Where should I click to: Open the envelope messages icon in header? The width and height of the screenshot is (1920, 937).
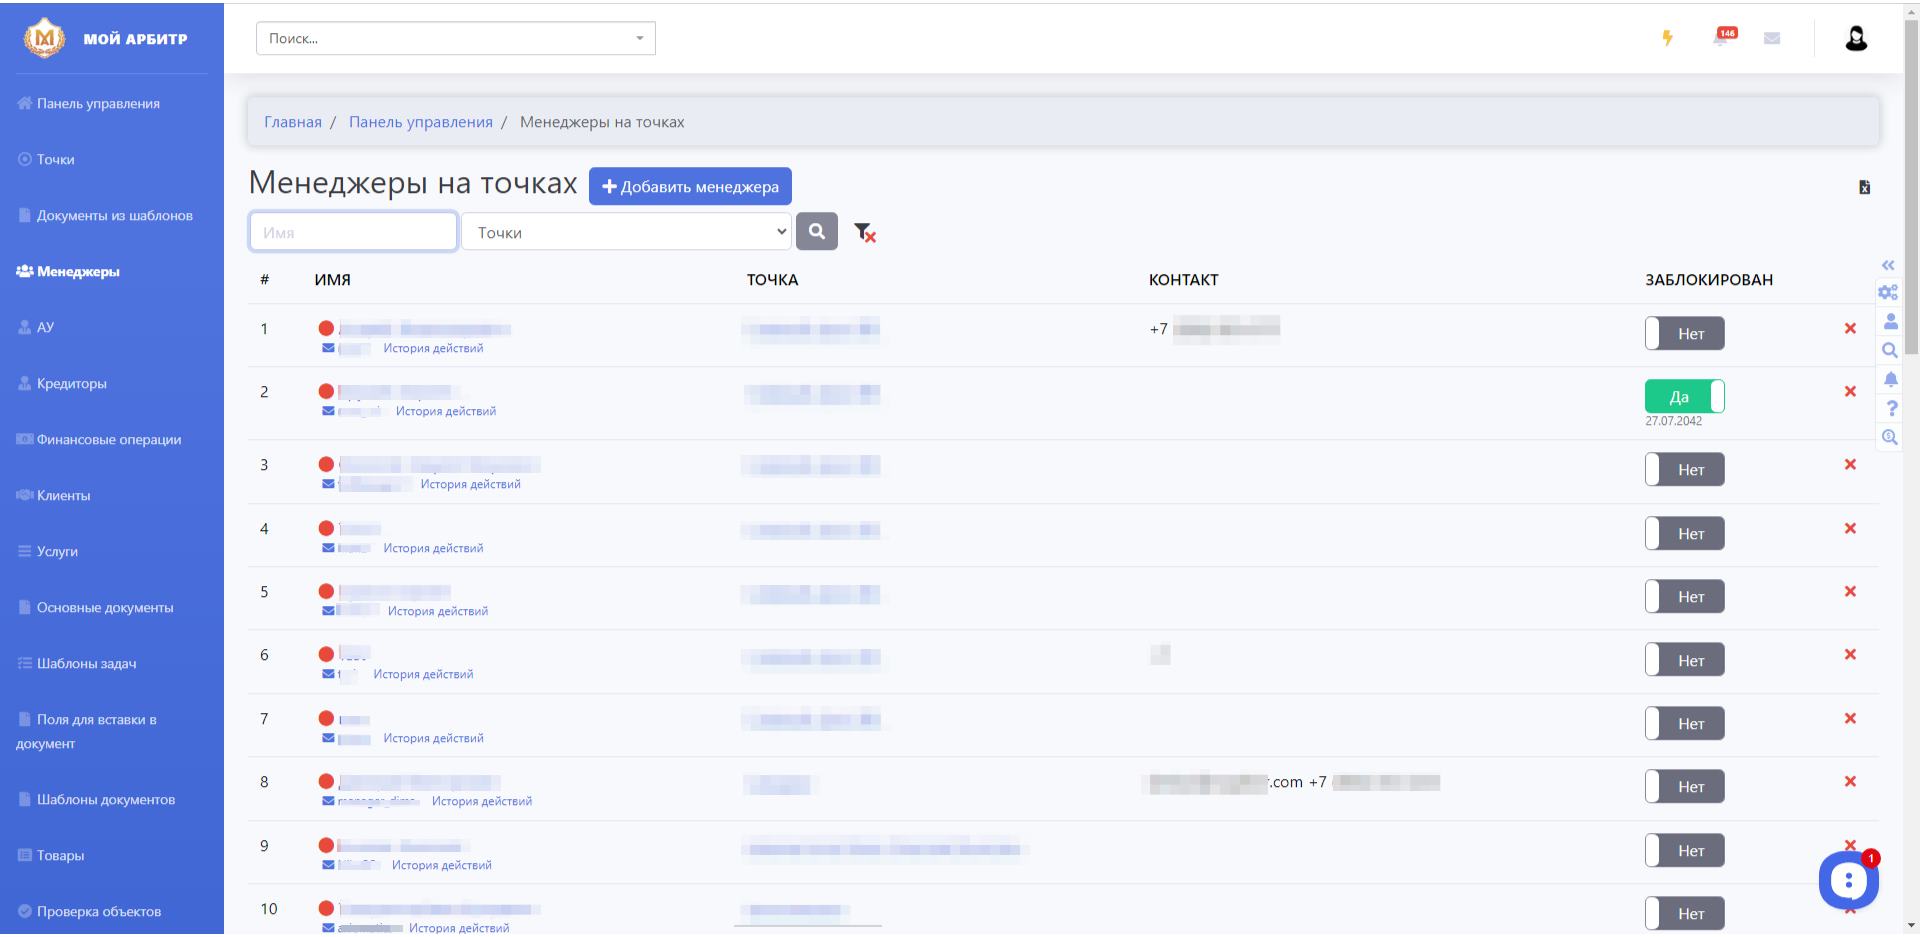click(x=1772, y=39)
